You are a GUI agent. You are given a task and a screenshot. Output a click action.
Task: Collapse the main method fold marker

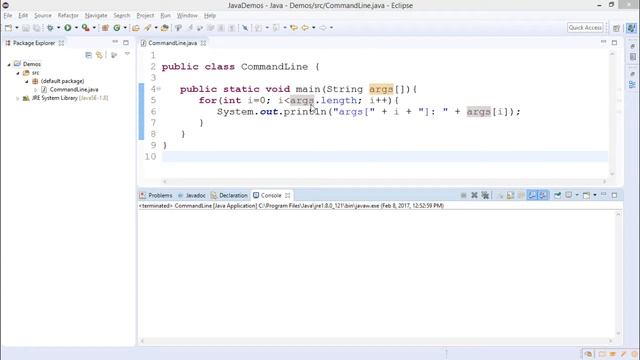coord(159,89)
